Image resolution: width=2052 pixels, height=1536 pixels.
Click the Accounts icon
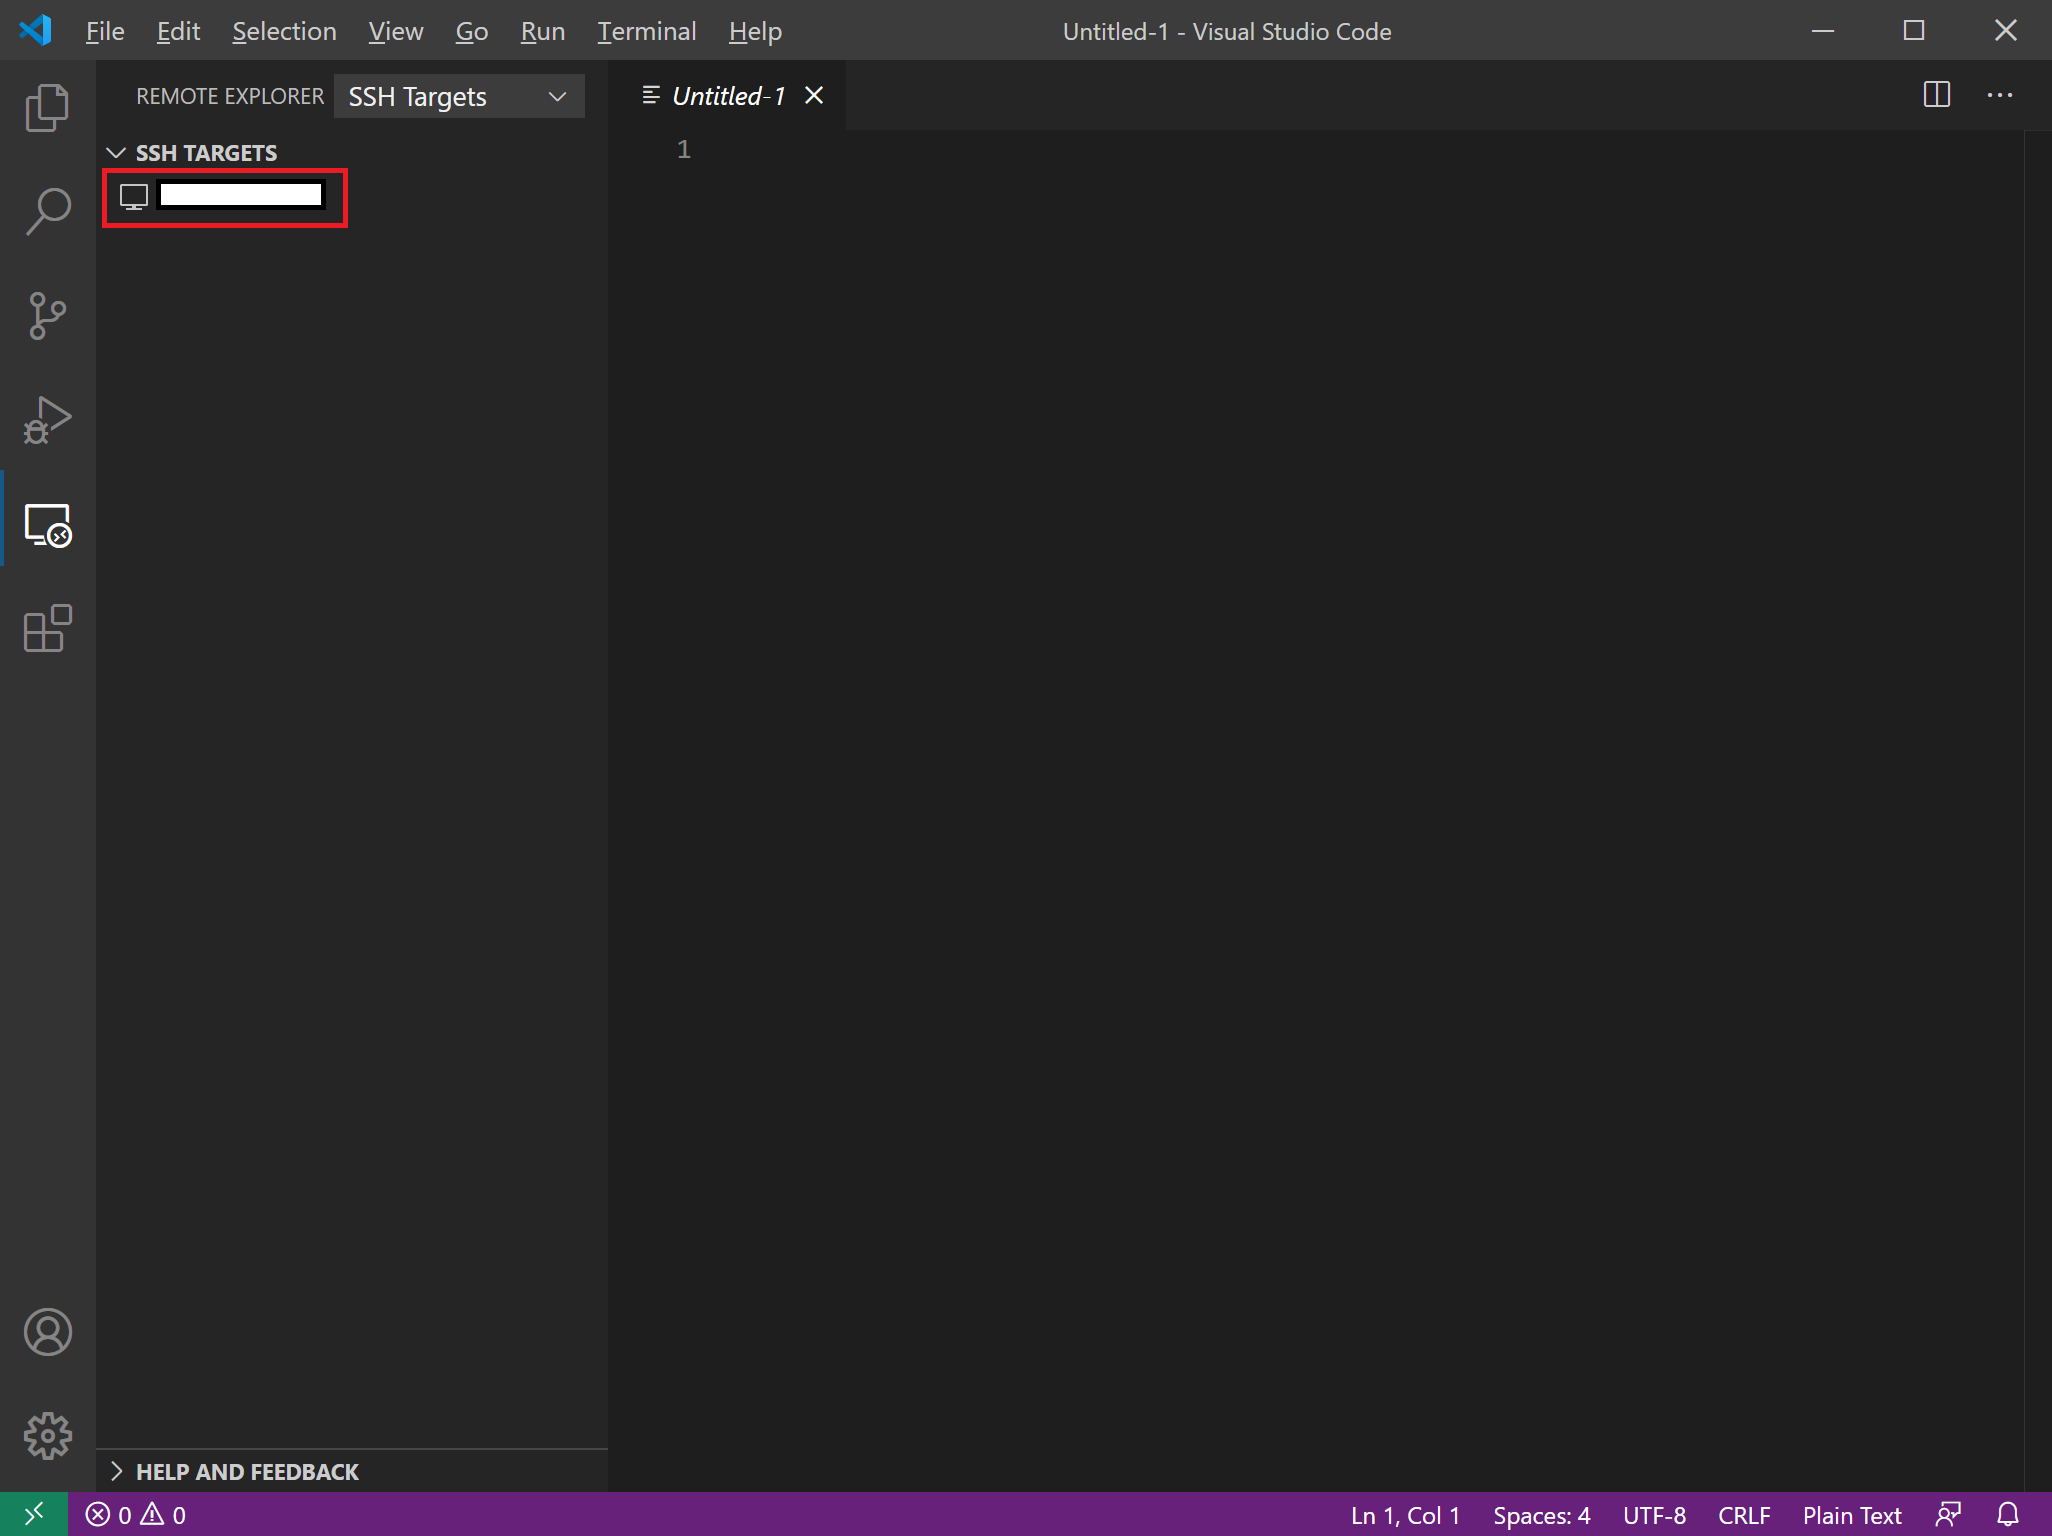[47, 1332]
